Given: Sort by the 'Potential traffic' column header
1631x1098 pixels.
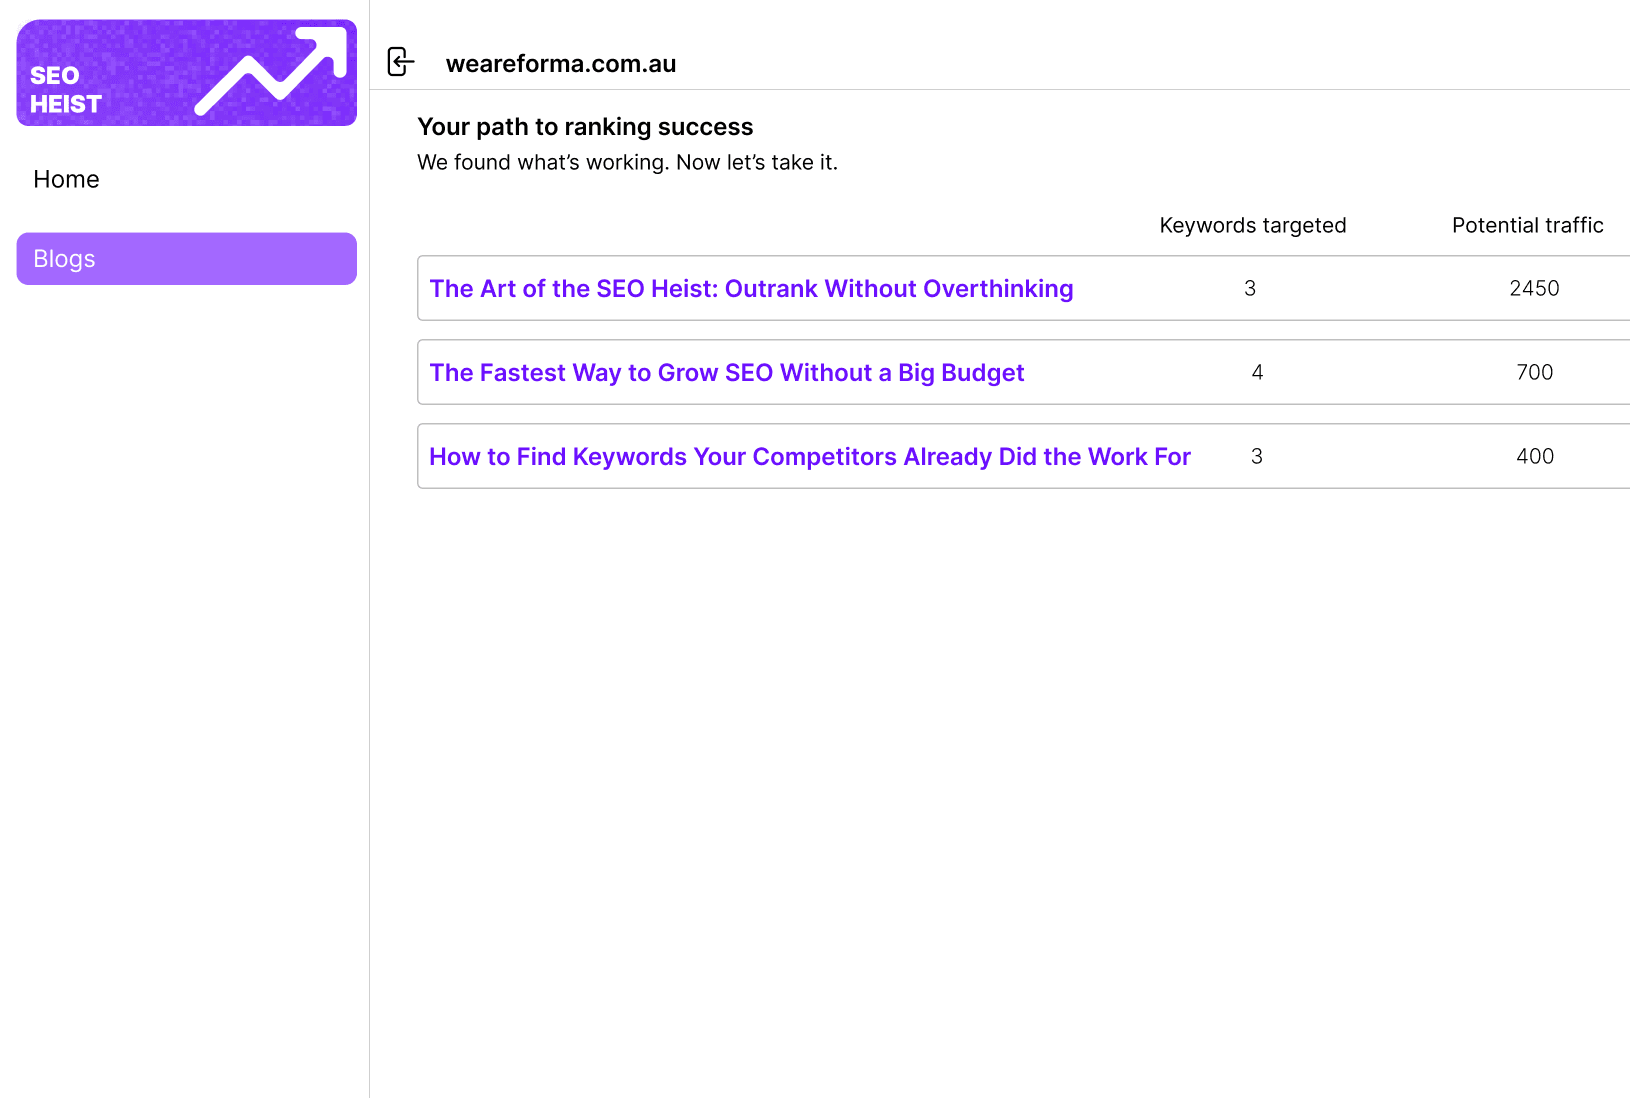Looking at the screenshot, I should 1527,225.
